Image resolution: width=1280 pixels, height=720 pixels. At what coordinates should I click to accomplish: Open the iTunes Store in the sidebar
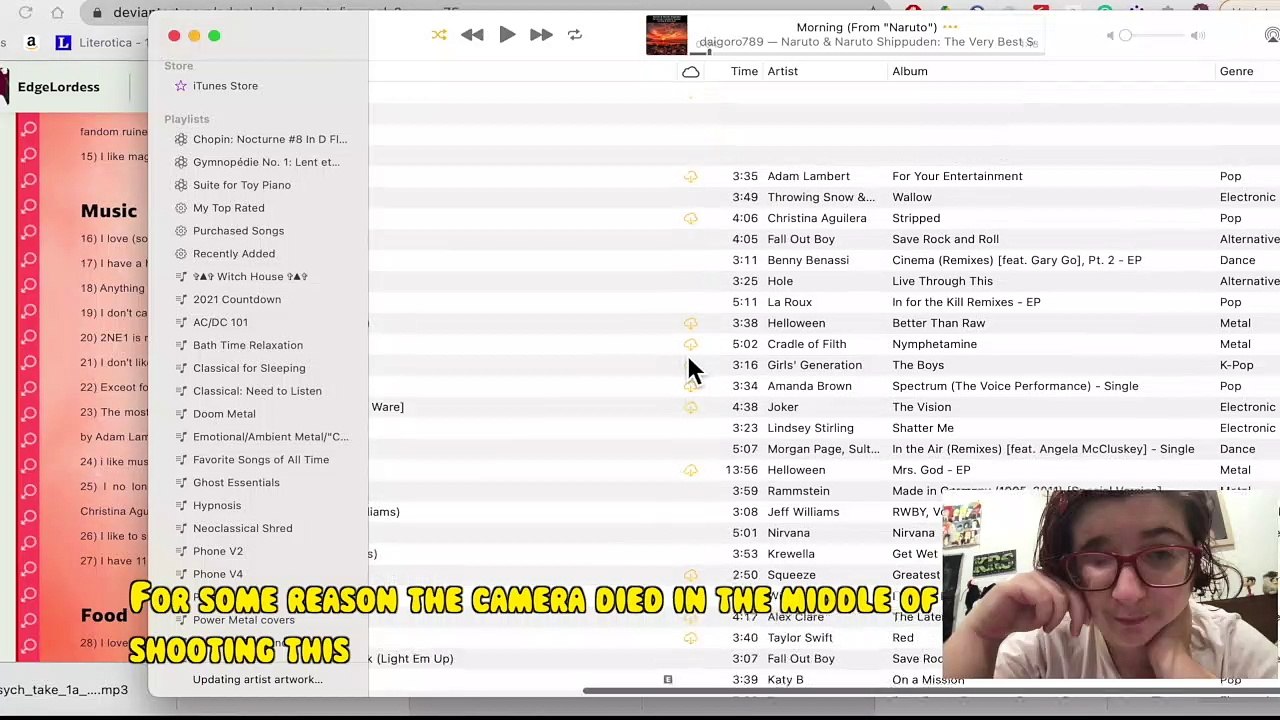coord(225,86)
